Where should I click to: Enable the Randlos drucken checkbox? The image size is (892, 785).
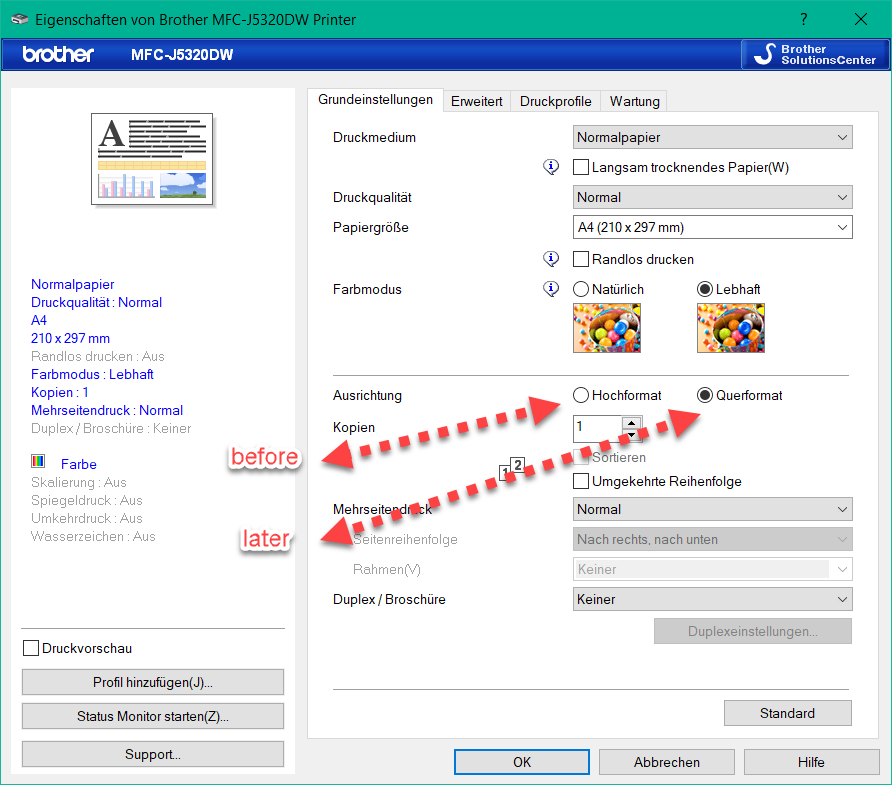(x=581, y=259)
